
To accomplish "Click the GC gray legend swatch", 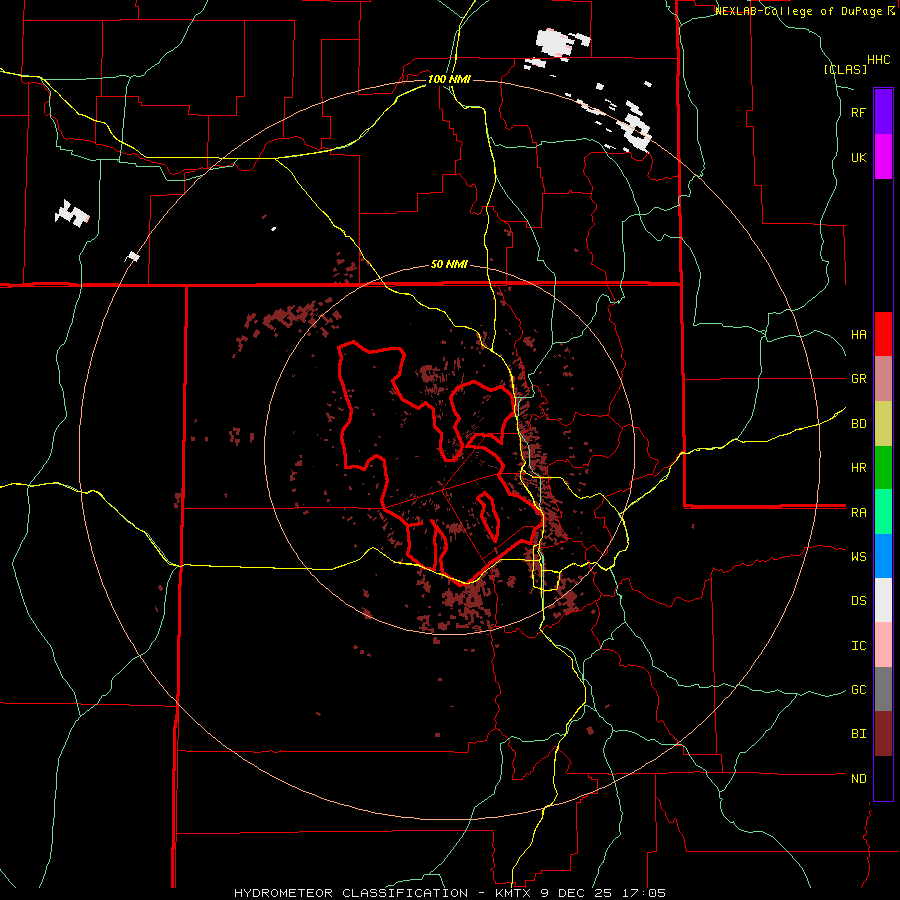I will tap(883, 689).
